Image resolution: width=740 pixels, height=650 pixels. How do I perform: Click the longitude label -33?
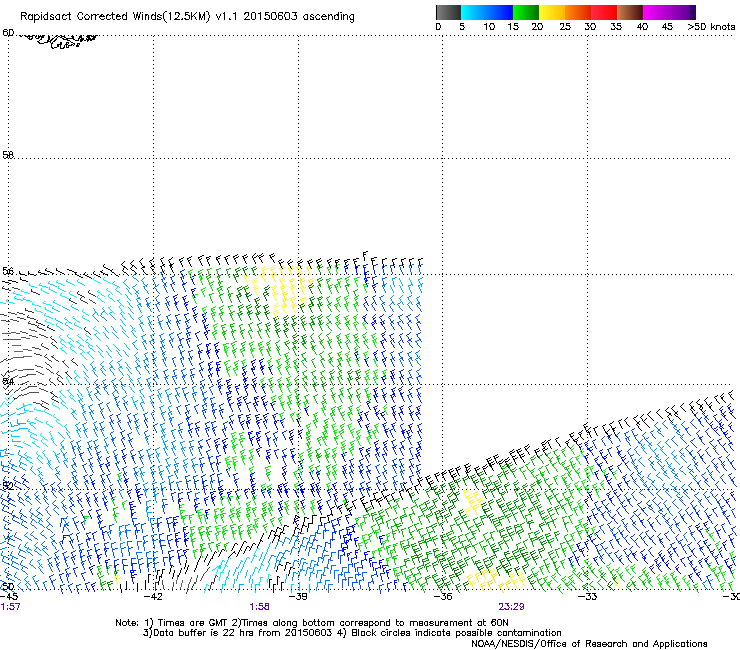click(x=587, y=596)
